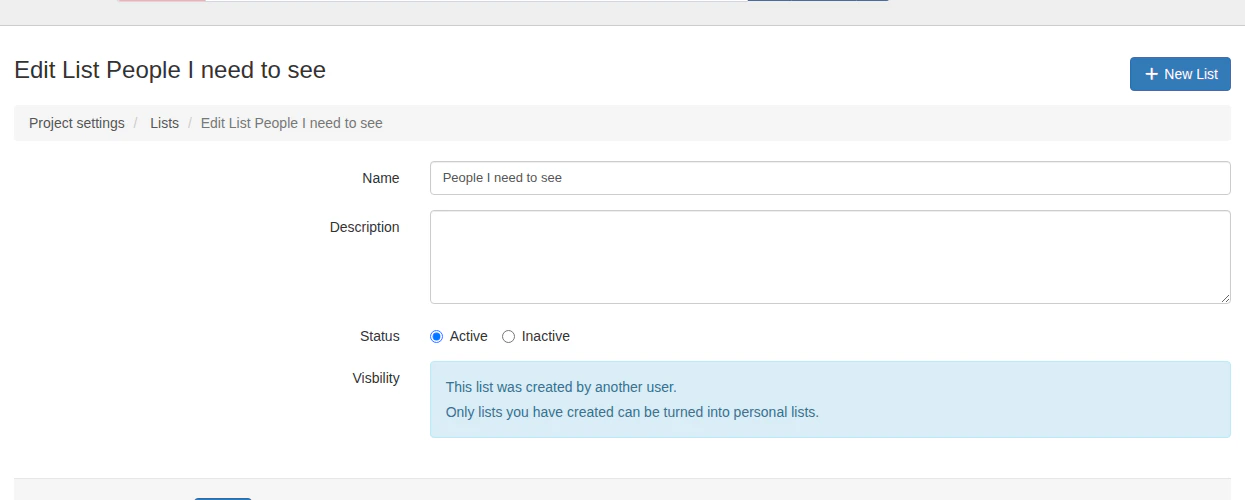
Task: Open Project settings breadcrumb link
Action: (x=77, y=123)
